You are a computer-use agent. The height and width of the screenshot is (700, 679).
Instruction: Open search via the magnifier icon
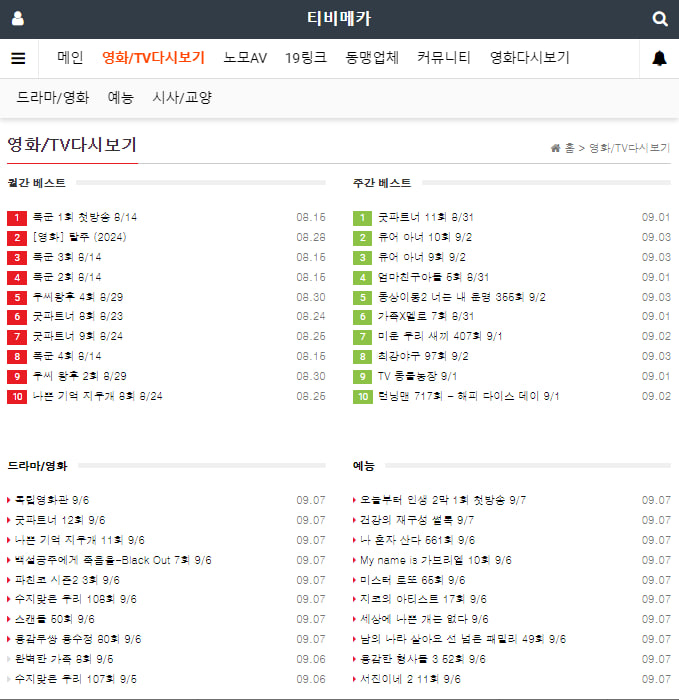[660, 19]
